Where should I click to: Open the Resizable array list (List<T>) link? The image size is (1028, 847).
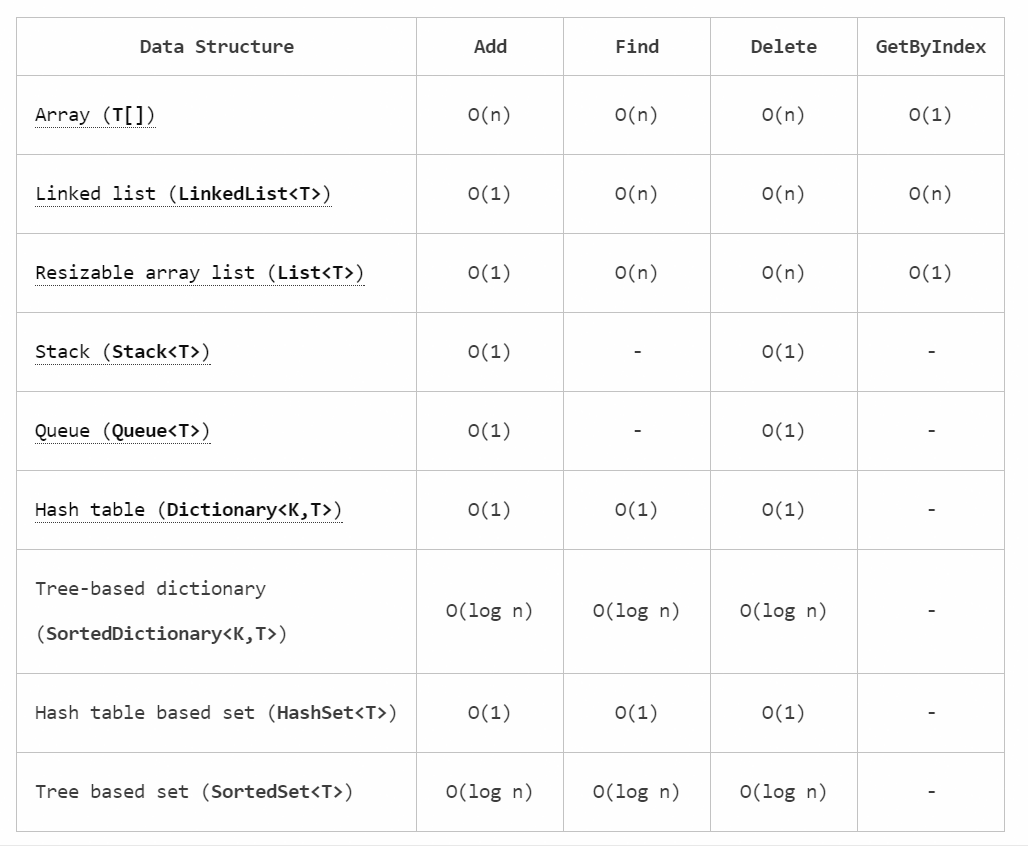pos(199,273)
